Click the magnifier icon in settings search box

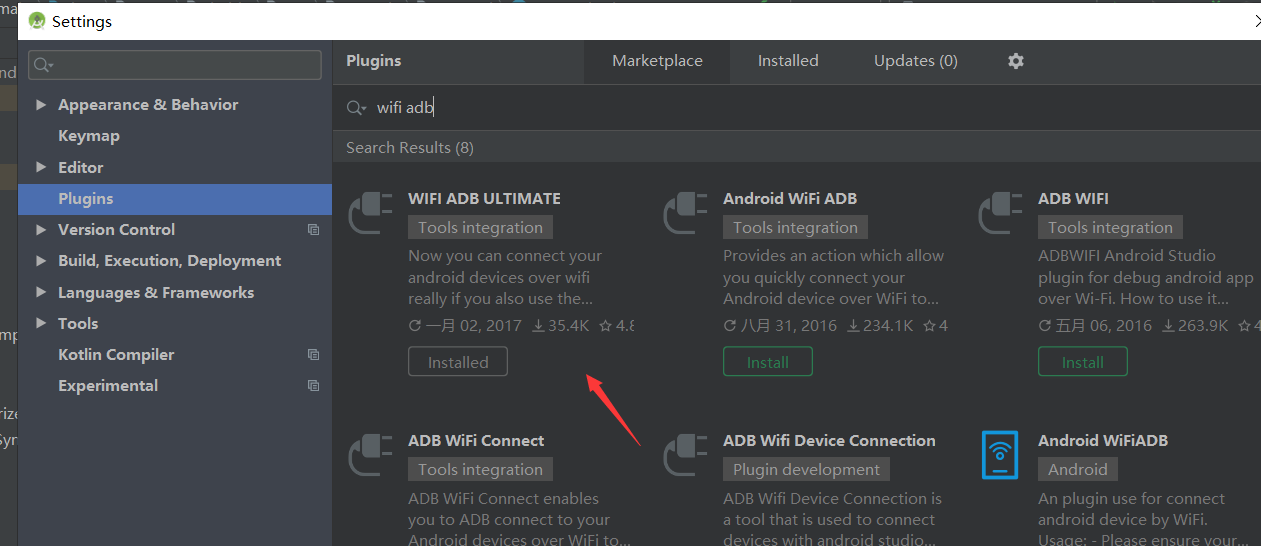coord(43,66)
